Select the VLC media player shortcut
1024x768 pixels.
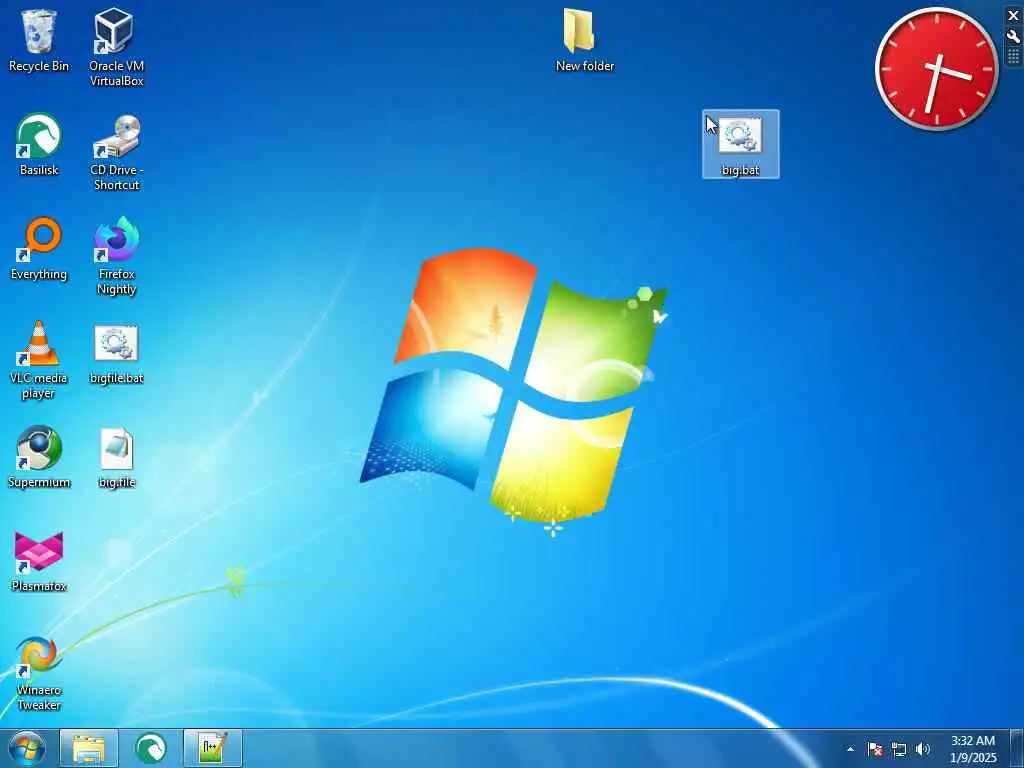click(x=39, y=360)
